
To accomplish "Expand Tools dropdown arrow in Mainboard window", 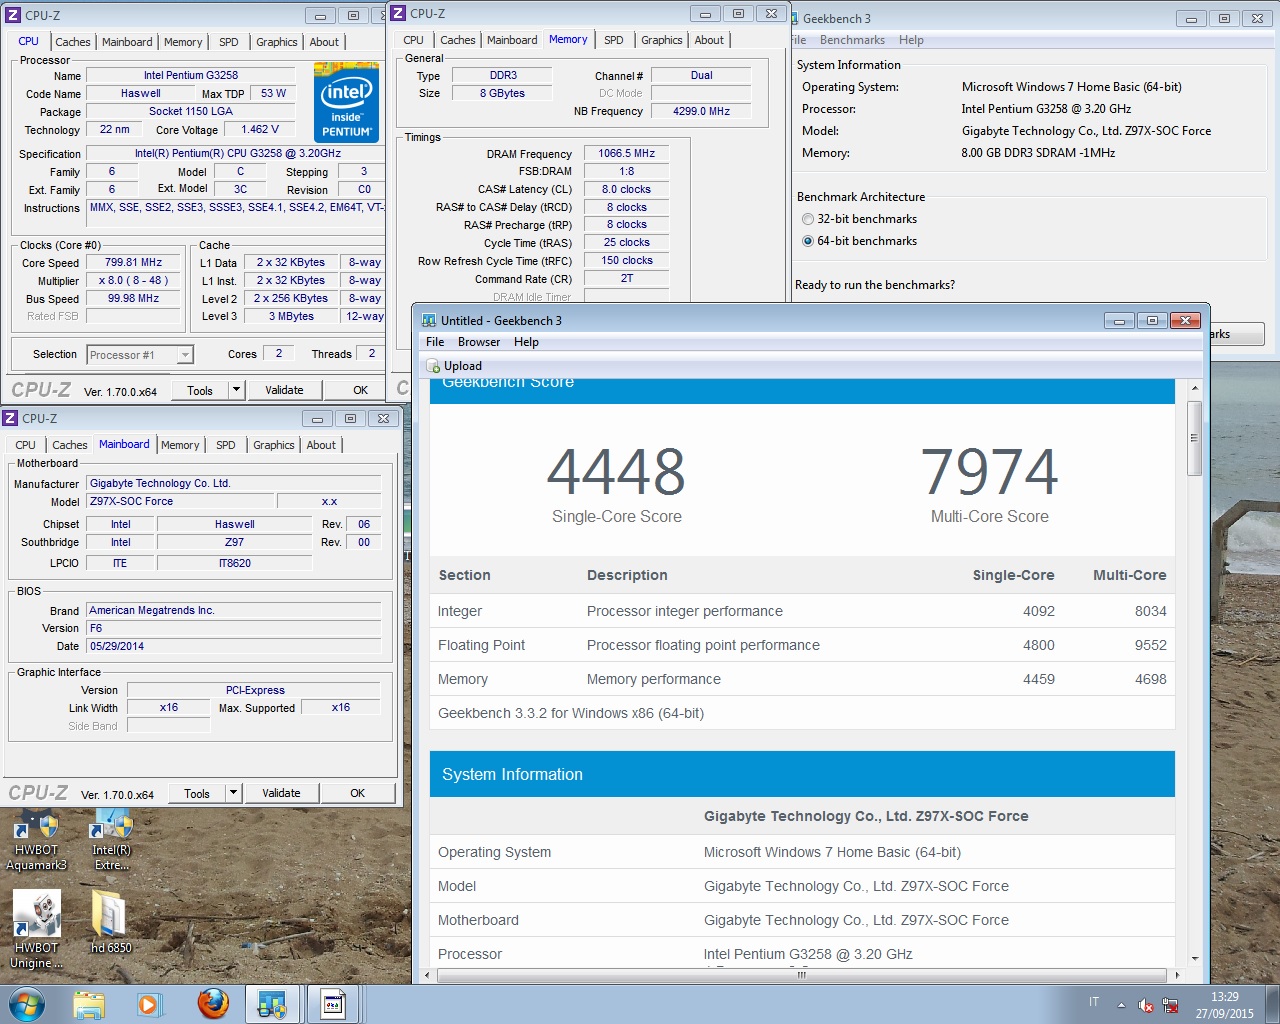I will pos(234,793).
